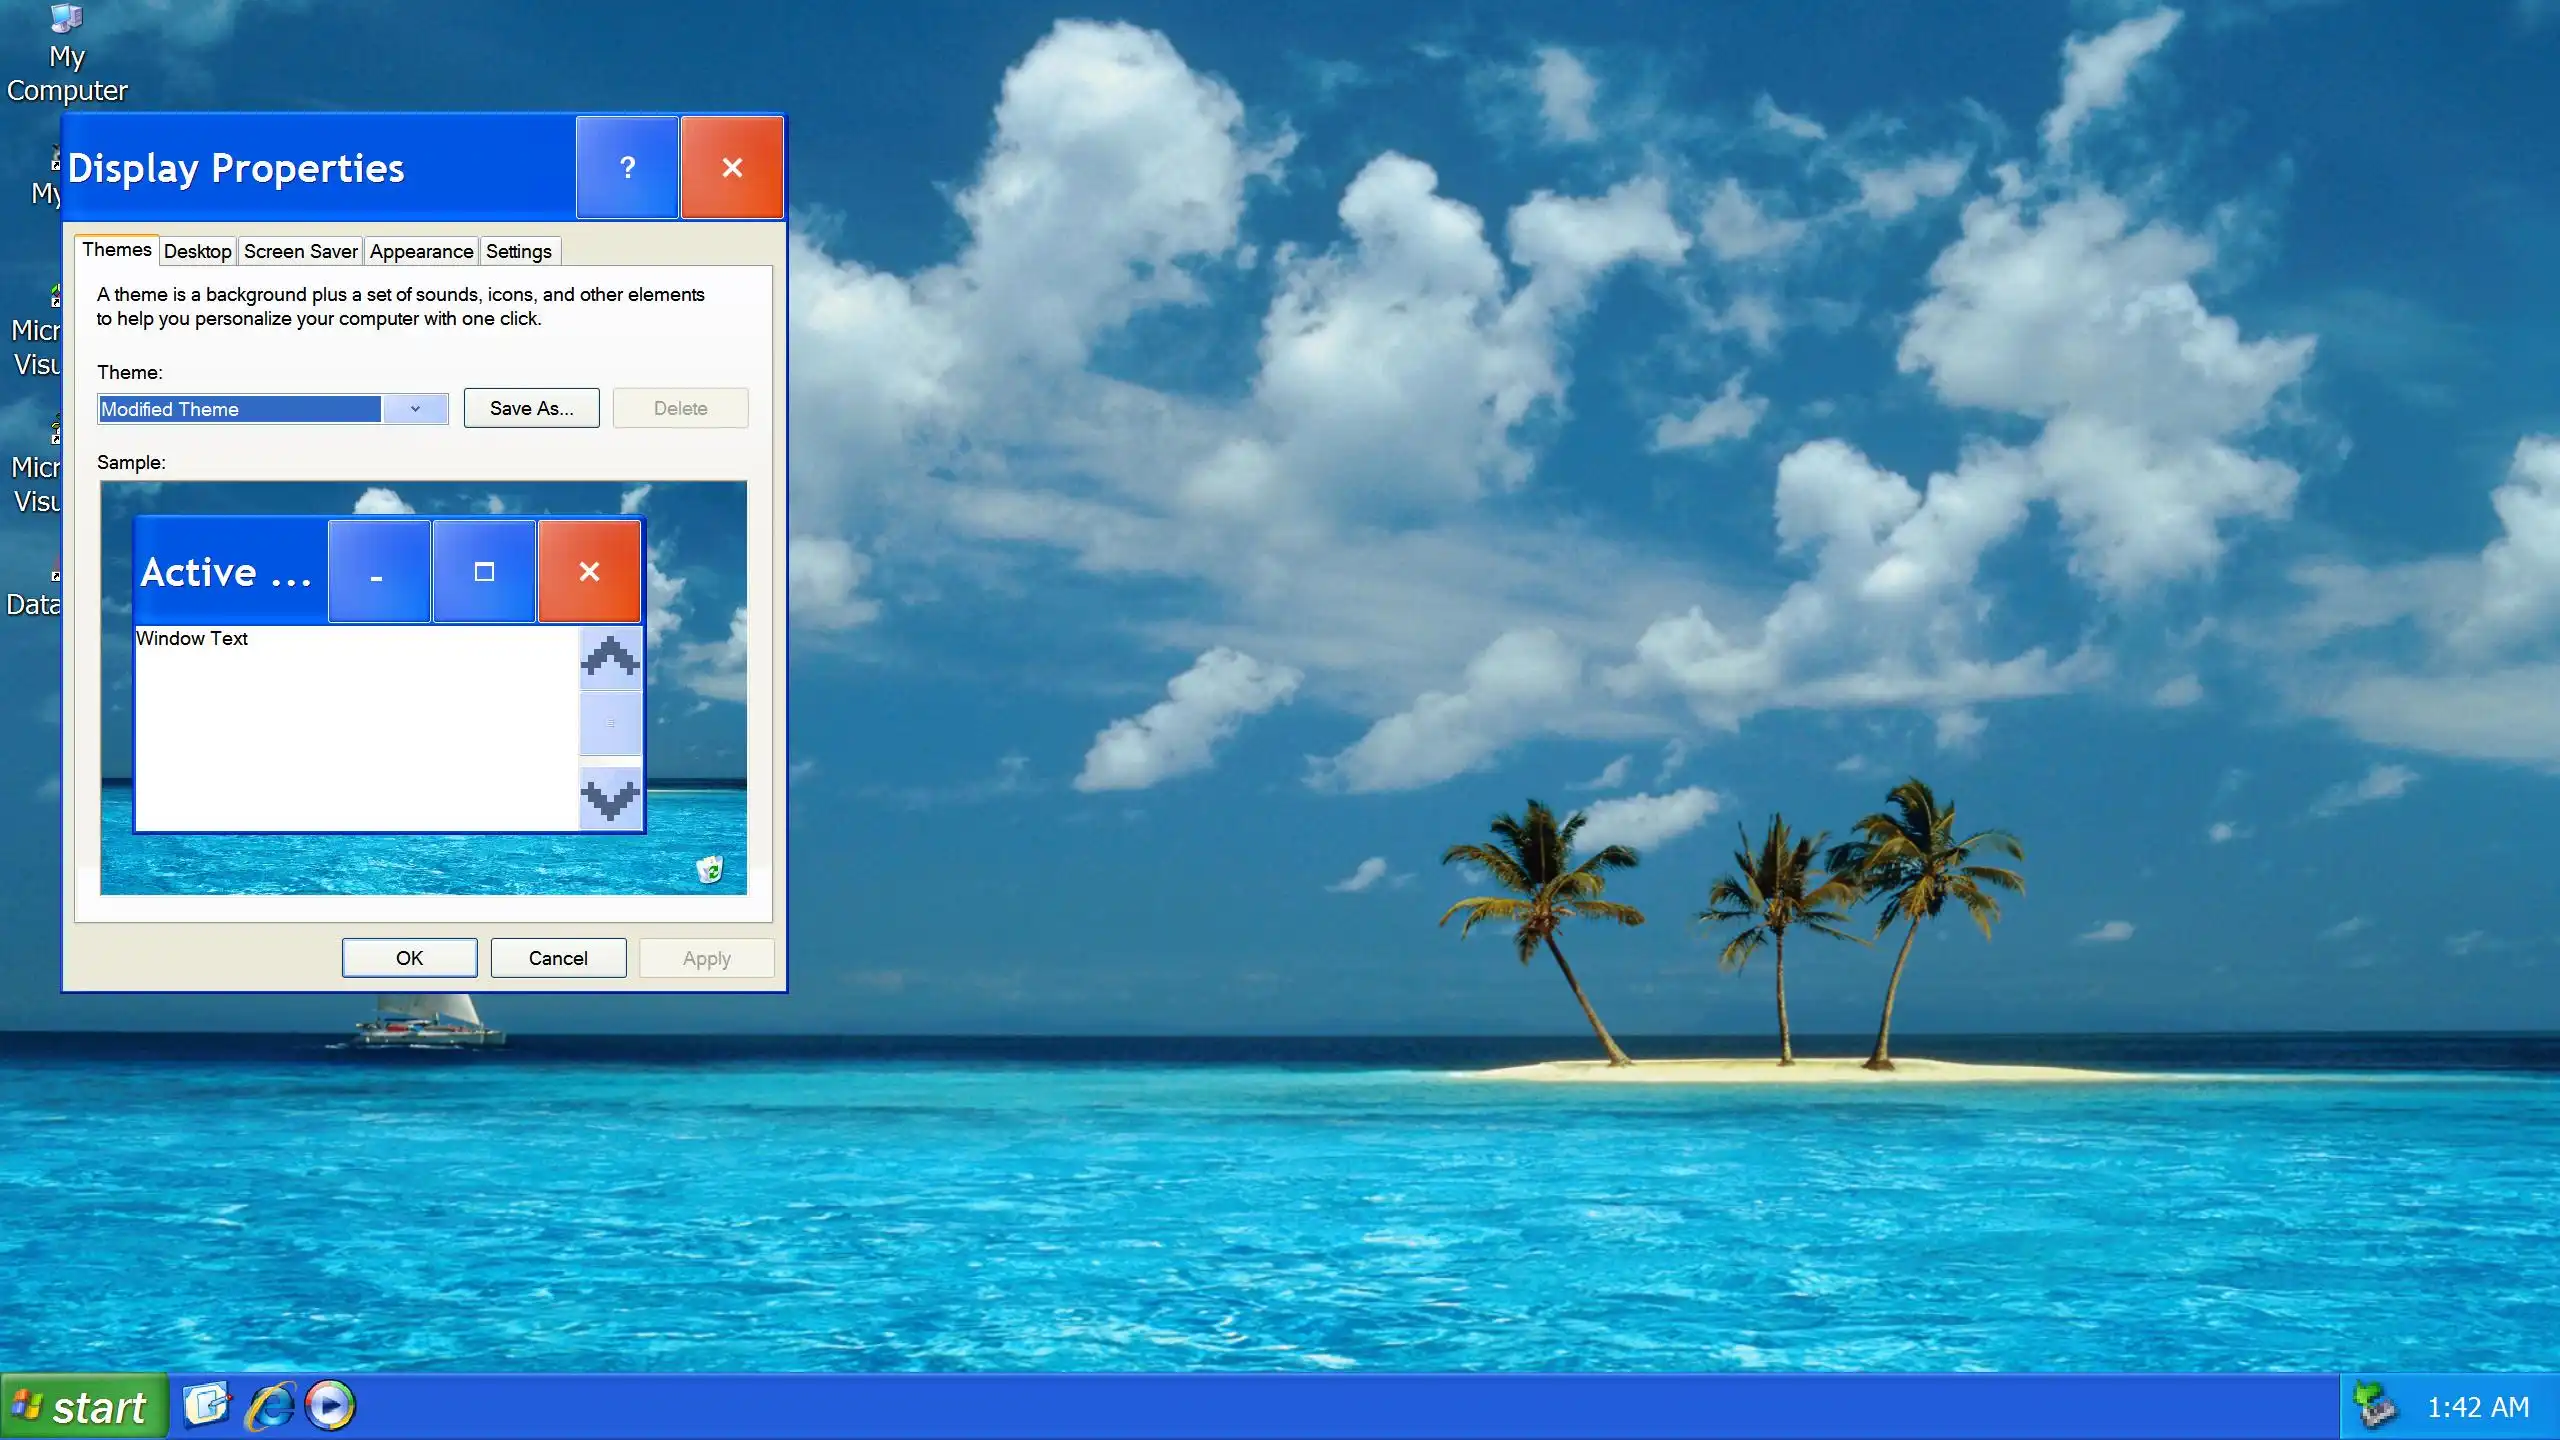Image resolution: width=2560 pixels, height=1440 pixels.
Task: Click the OK button
Action: [409, 958]
